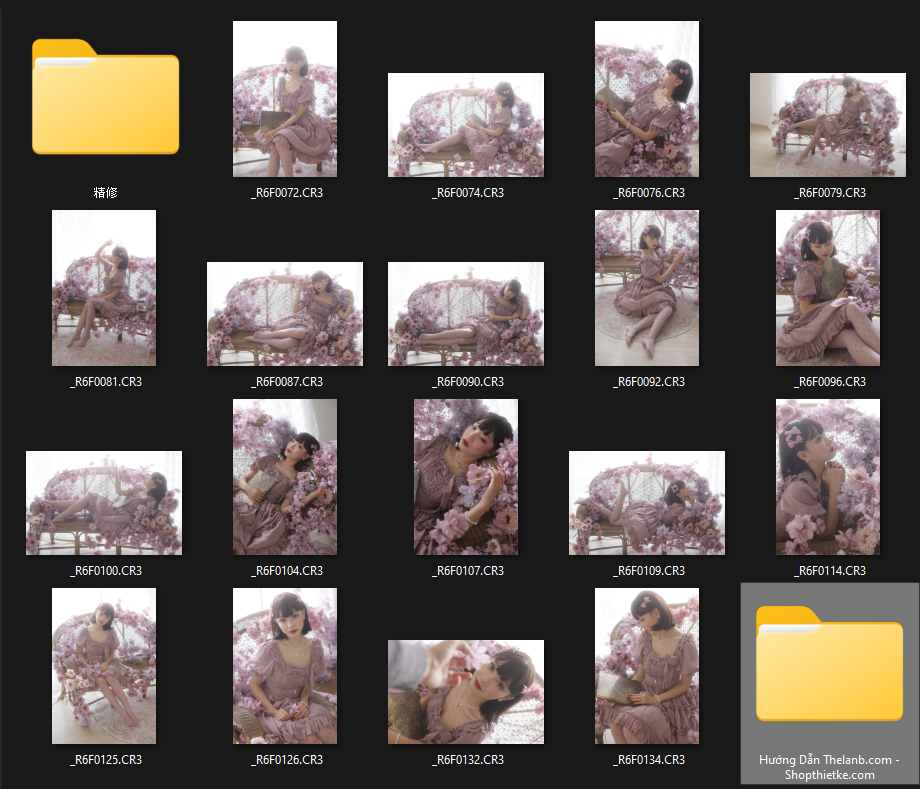Screen dimensions: 920x789
Task: Select the _R6F0114.CR3 portrait thumbnail
Action: [x=828, y=477]
